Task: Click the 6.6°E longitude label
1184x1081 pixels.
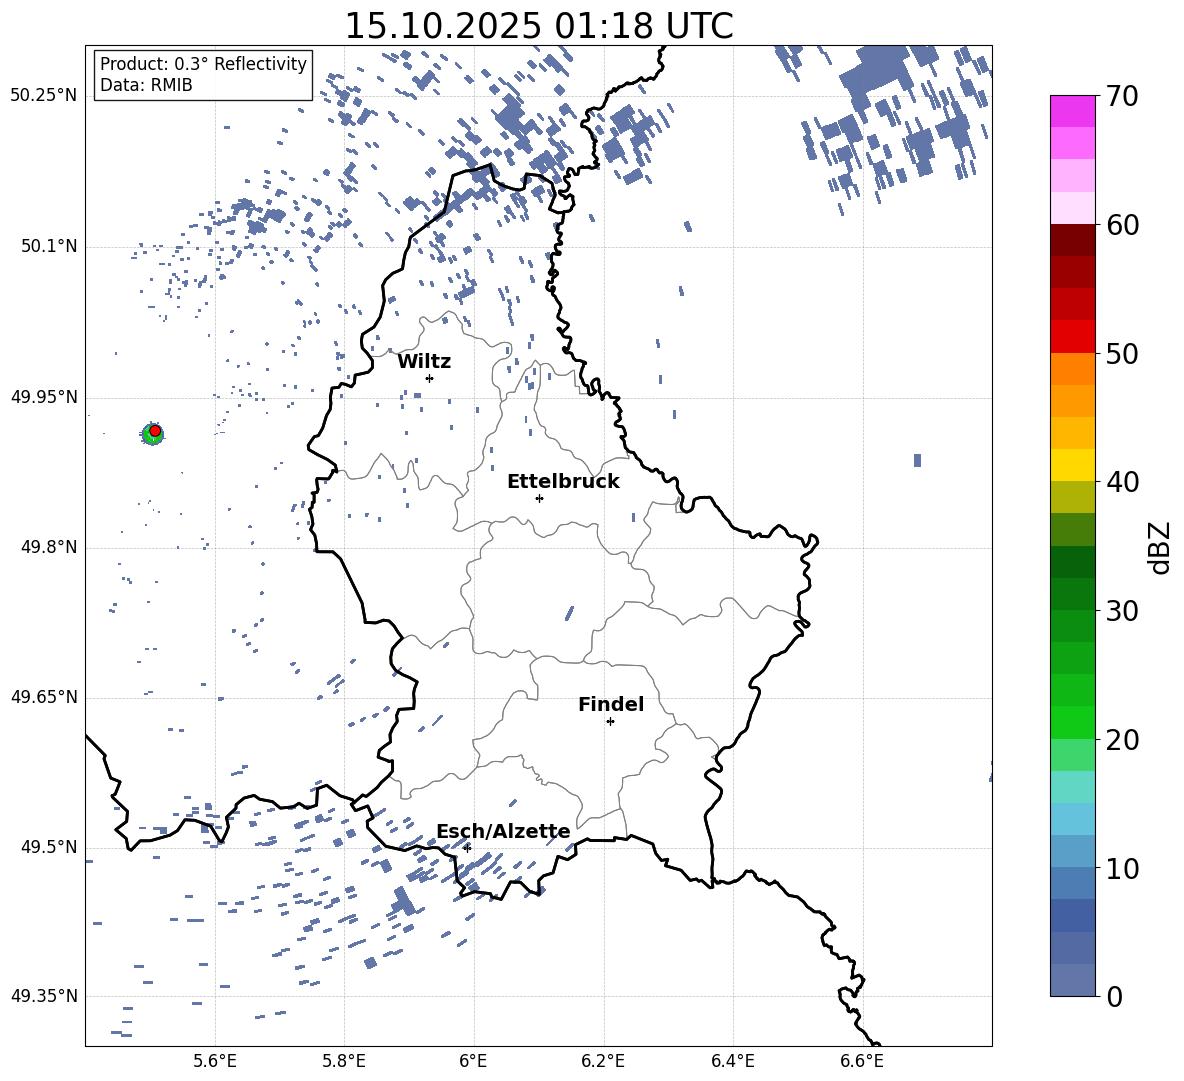Action: [862, 1061]
